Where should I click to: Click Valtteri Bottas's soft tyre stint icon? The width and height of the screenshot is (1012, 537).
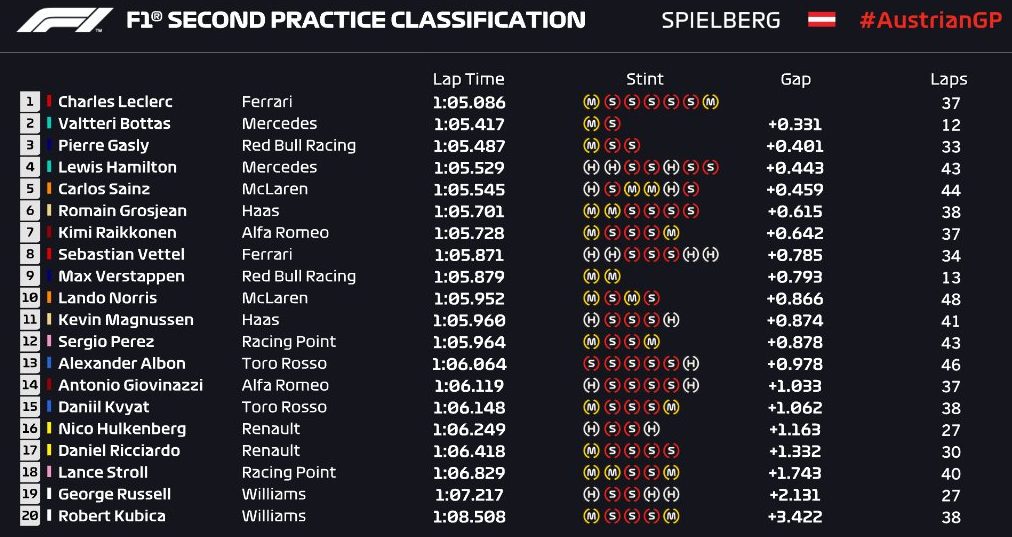pyautogui.click(x=612, y=123)
